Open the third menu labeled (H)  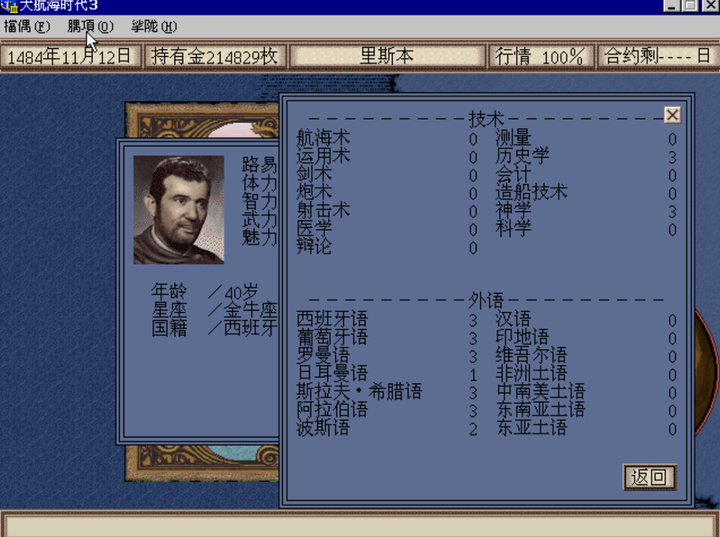pos(154,27)
